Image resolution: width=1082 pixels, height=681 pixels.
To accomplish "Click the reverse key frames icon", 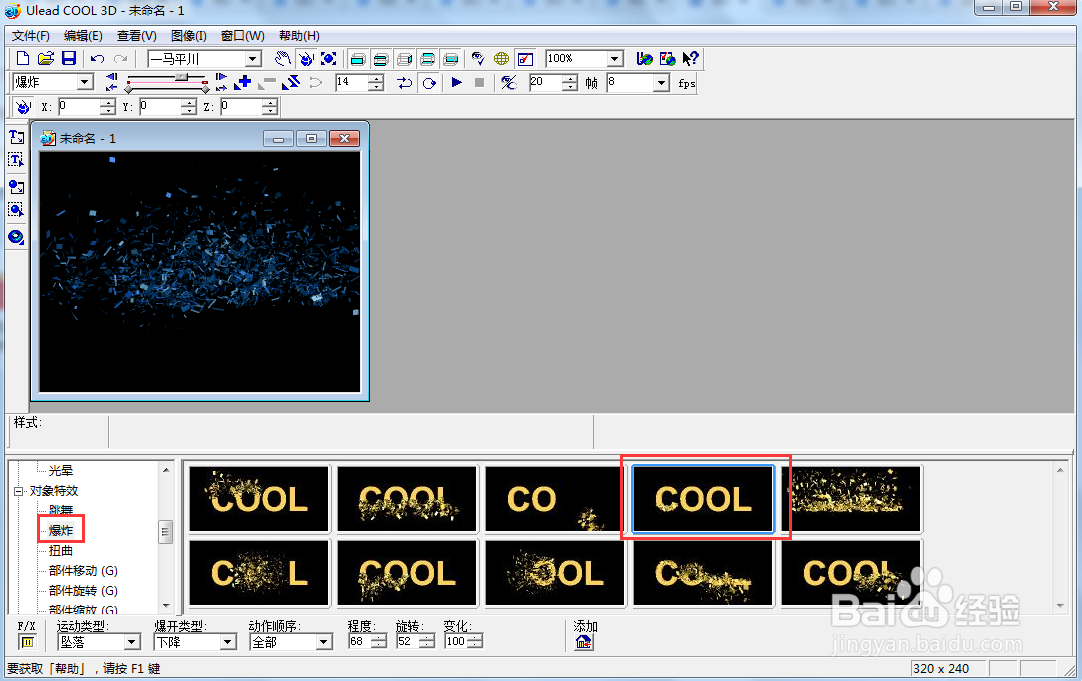I will [291, 83].
